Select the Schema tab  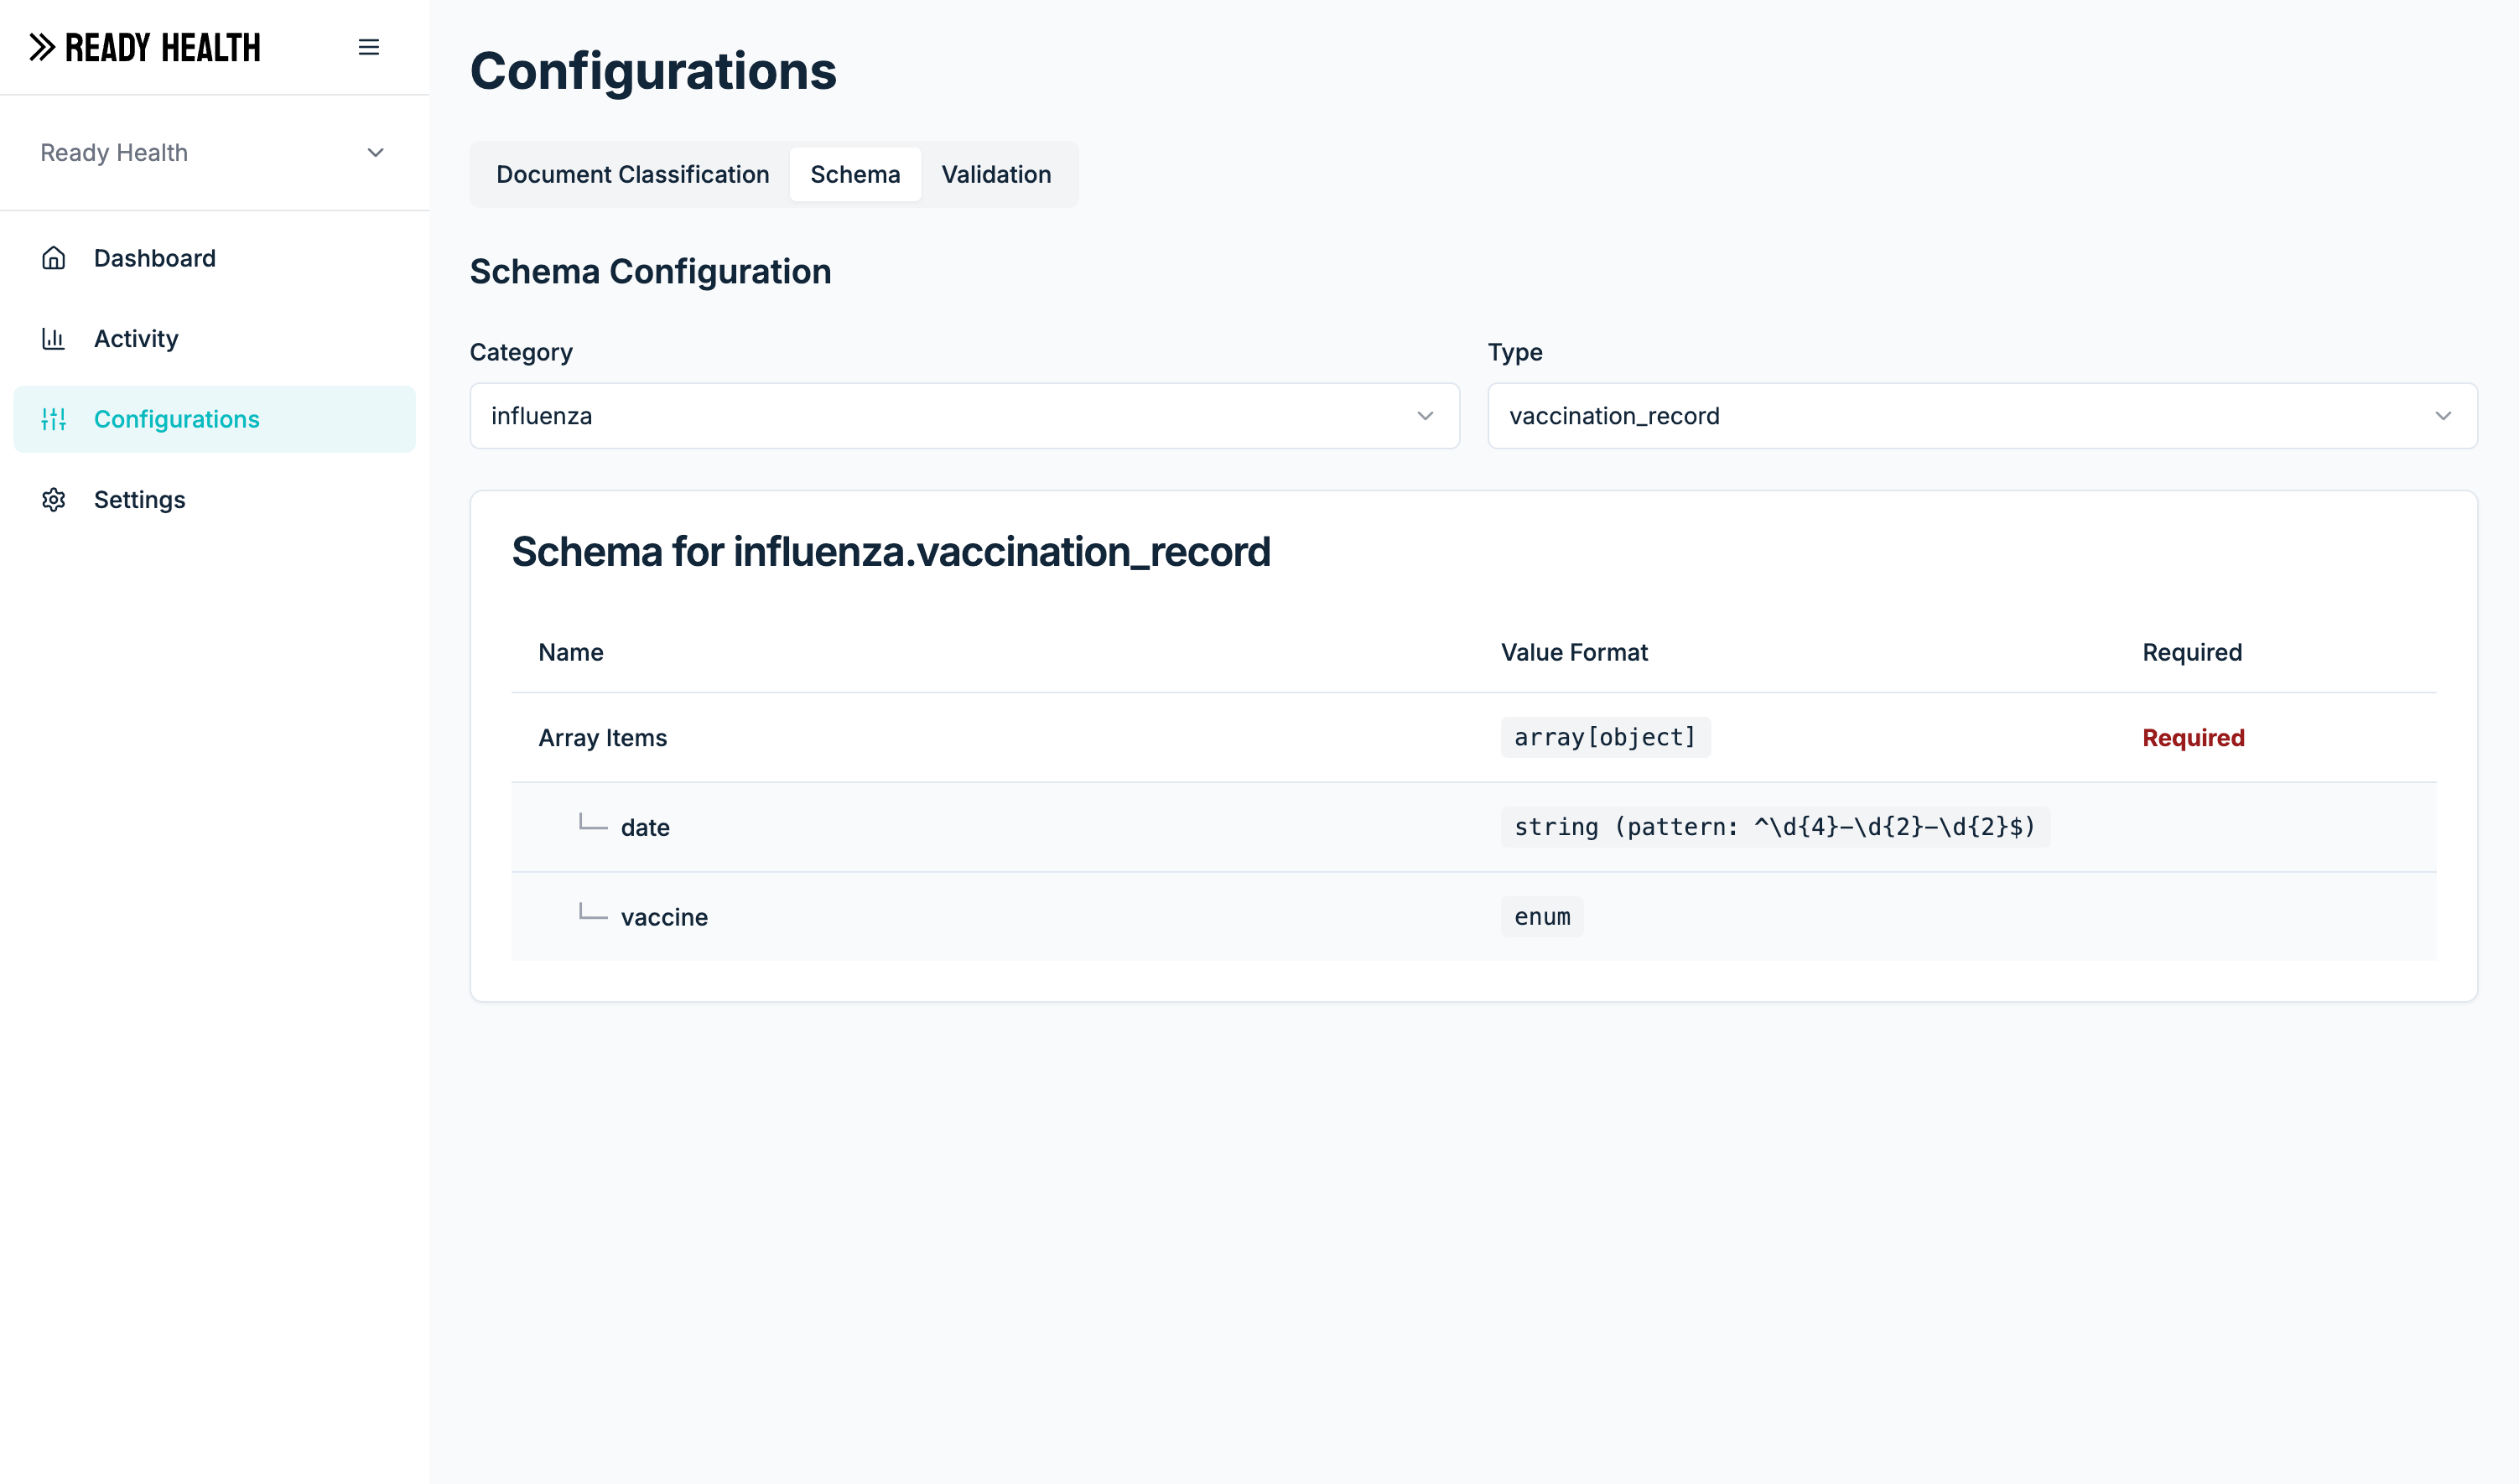[855, 174]
